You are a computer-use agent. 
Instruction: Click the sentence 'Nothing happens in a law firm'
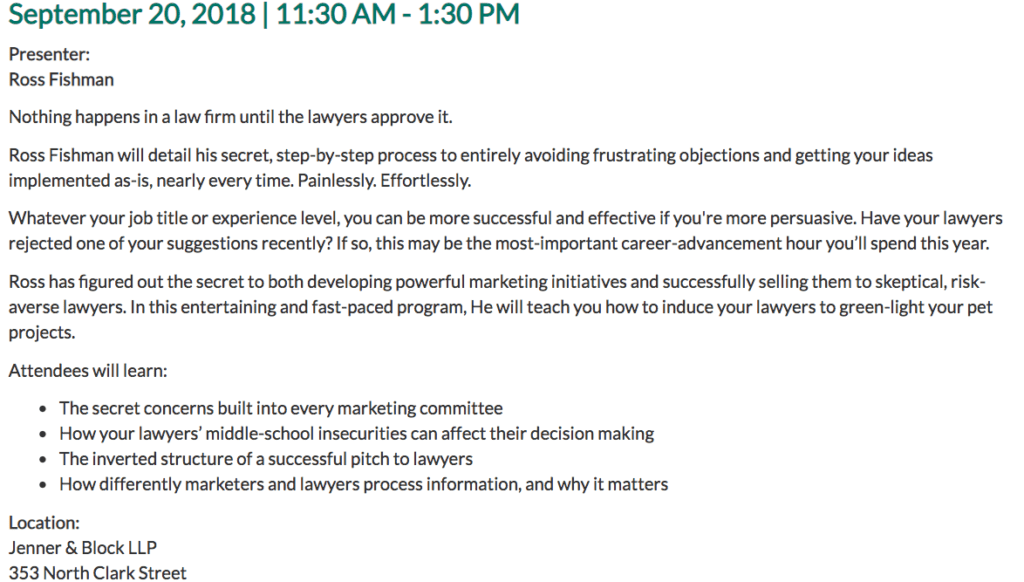tap(231, 117)
